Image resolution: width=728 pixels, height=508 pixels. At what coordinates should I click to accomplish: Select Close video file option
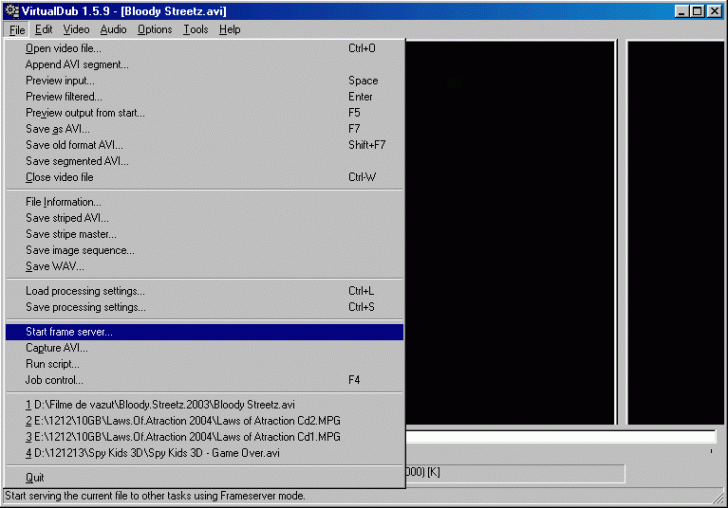(x=59, y=177)
